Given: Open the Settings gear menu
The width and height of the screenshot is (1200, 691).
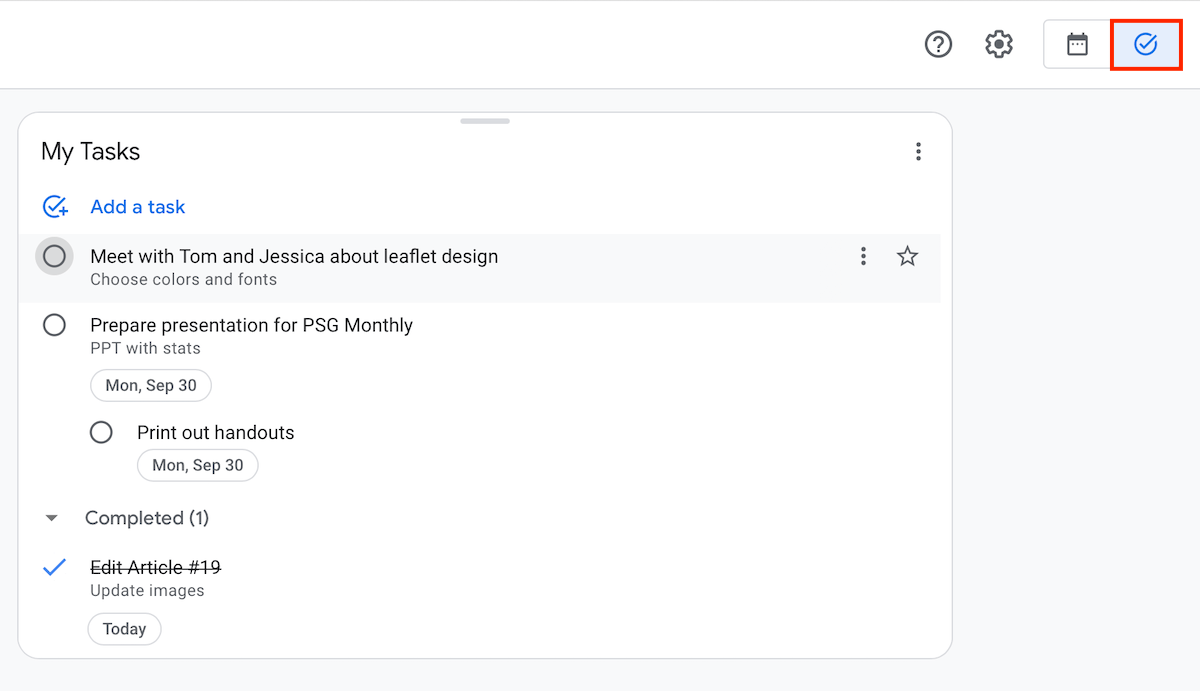Looking at the screenshot, I should click(999, 44).
